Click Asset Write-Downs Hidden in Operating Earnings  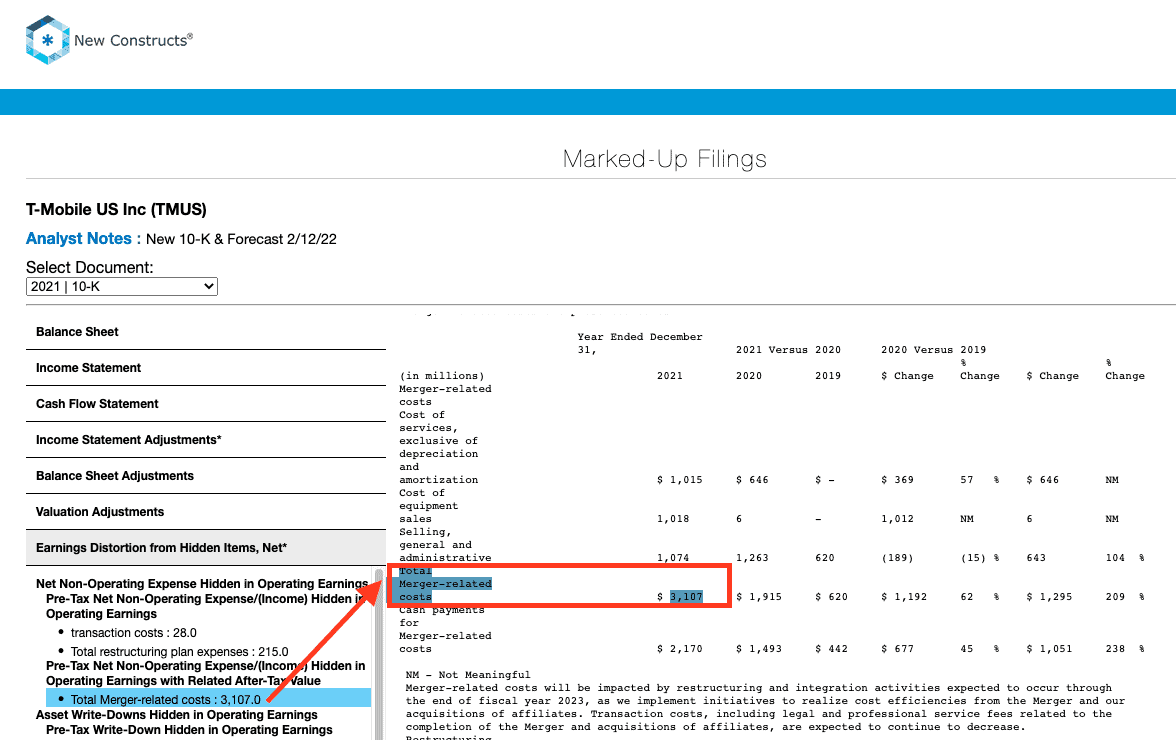pyautogui.click(x=176, y=715)
